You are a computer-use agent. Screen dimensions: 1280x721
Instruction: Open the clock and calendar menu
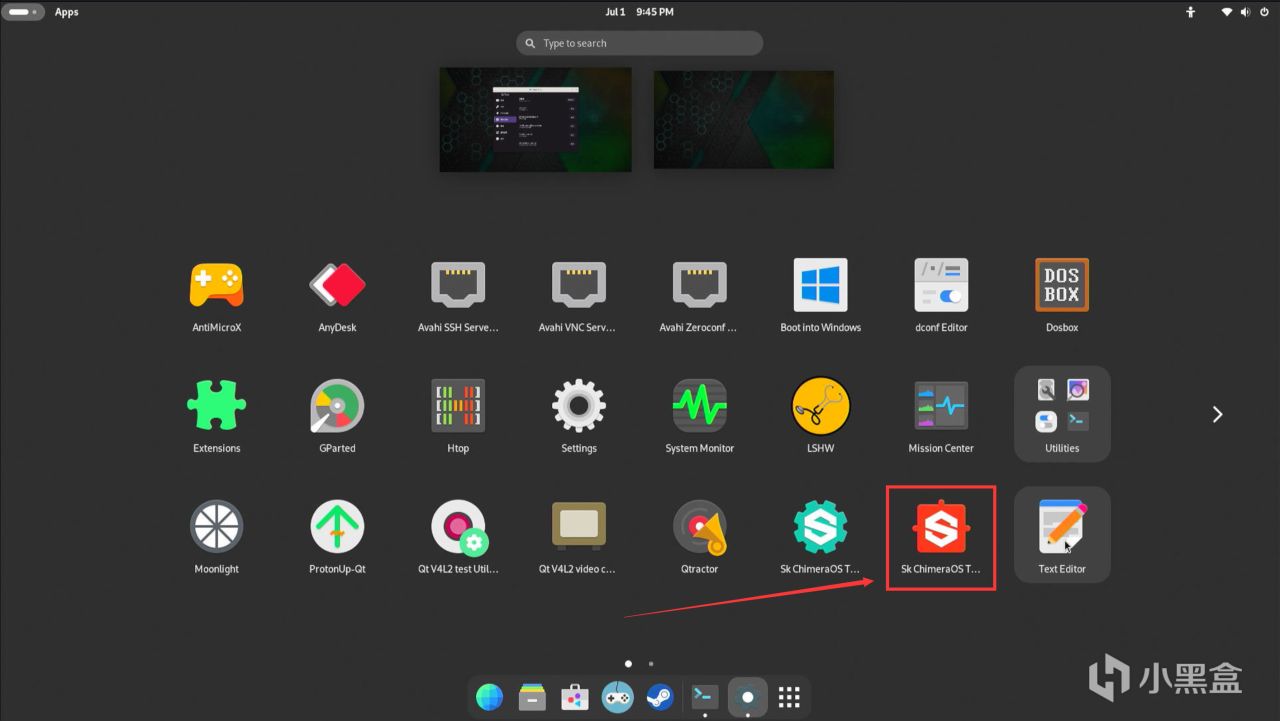tap(640, 12)
